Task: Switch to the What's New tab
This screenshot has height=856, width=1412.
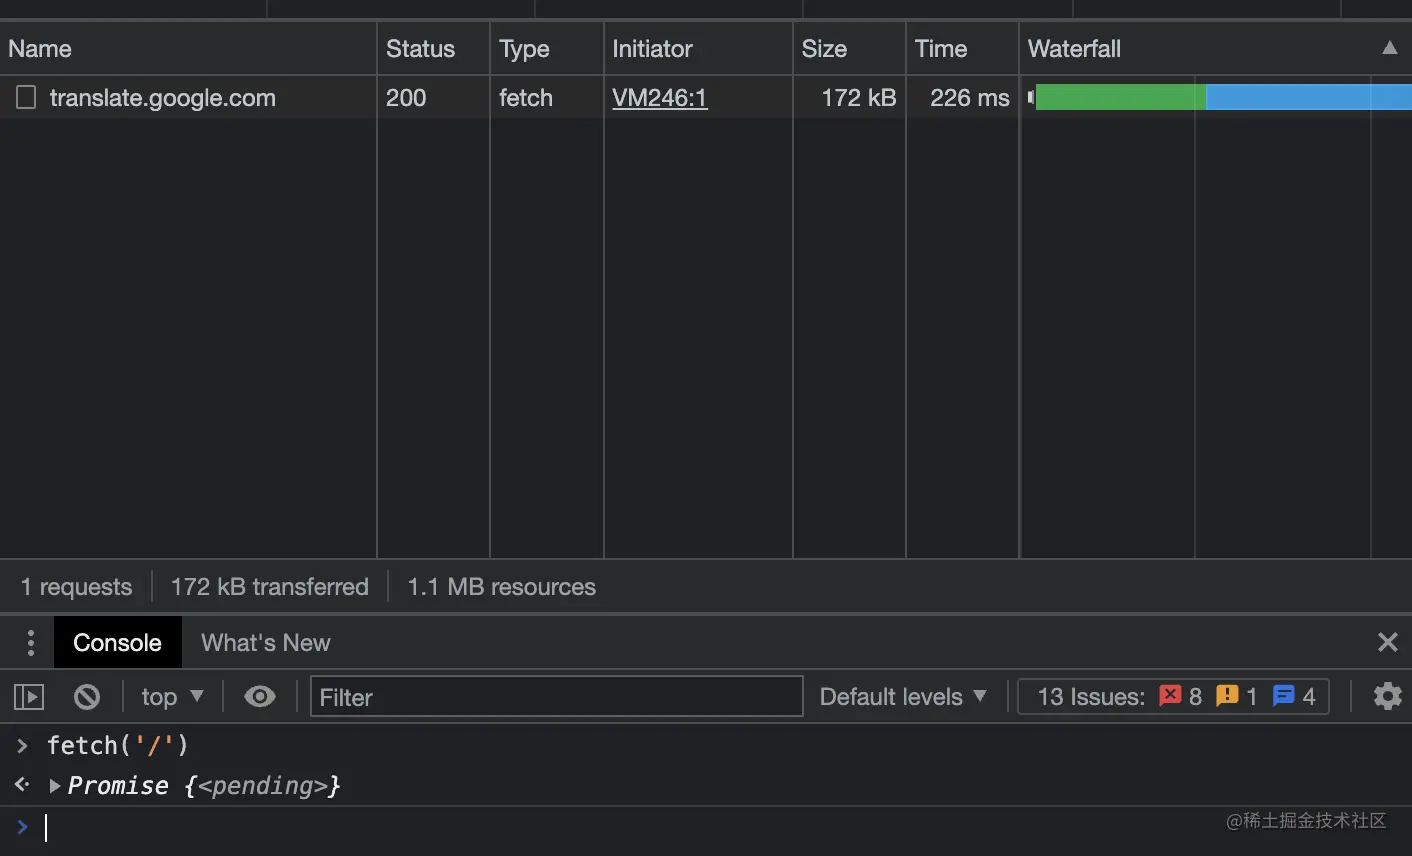Action: click(x=265, y=642)
